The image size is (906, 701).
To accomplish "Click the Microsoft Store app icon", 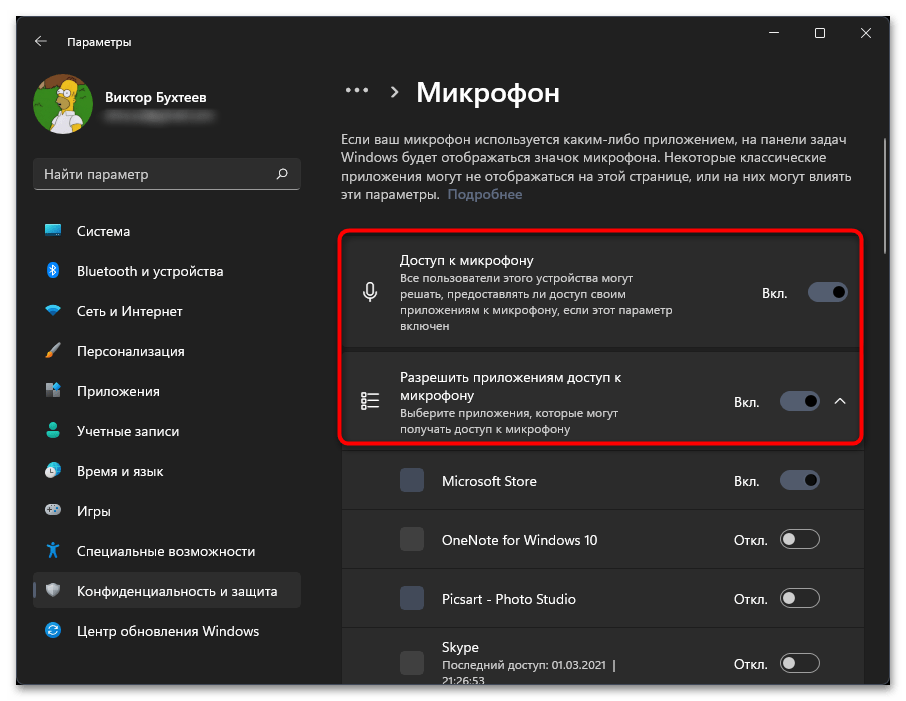I will pyautogui.click(x=412, y=480).
